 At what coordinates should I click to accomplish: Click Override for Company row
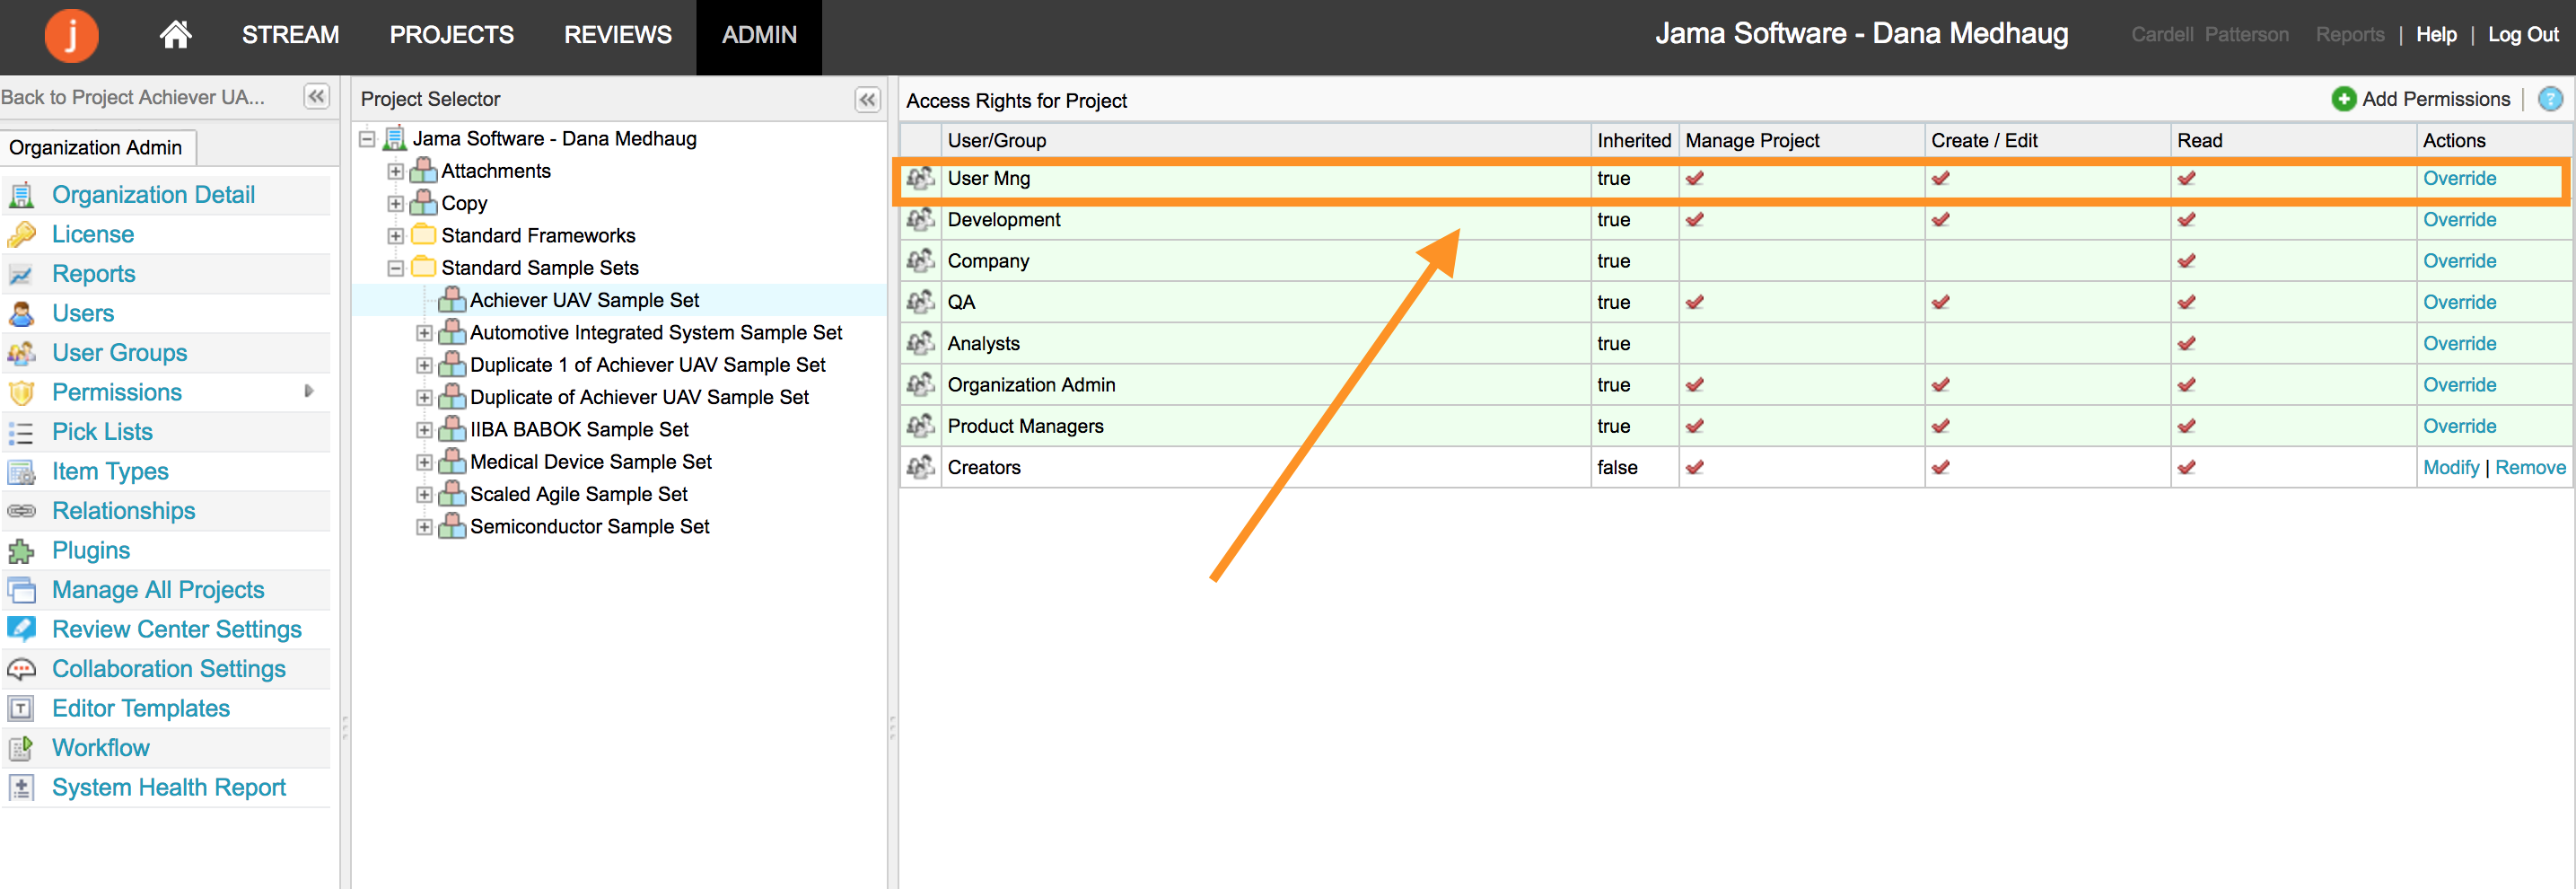coord(2459,261)
